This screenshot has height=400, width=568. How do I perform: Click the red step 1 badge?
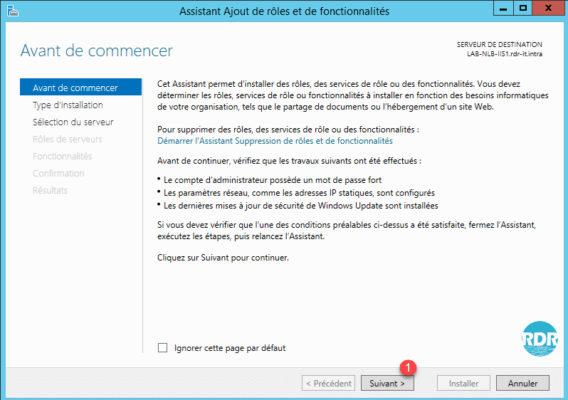coord(408,368)
